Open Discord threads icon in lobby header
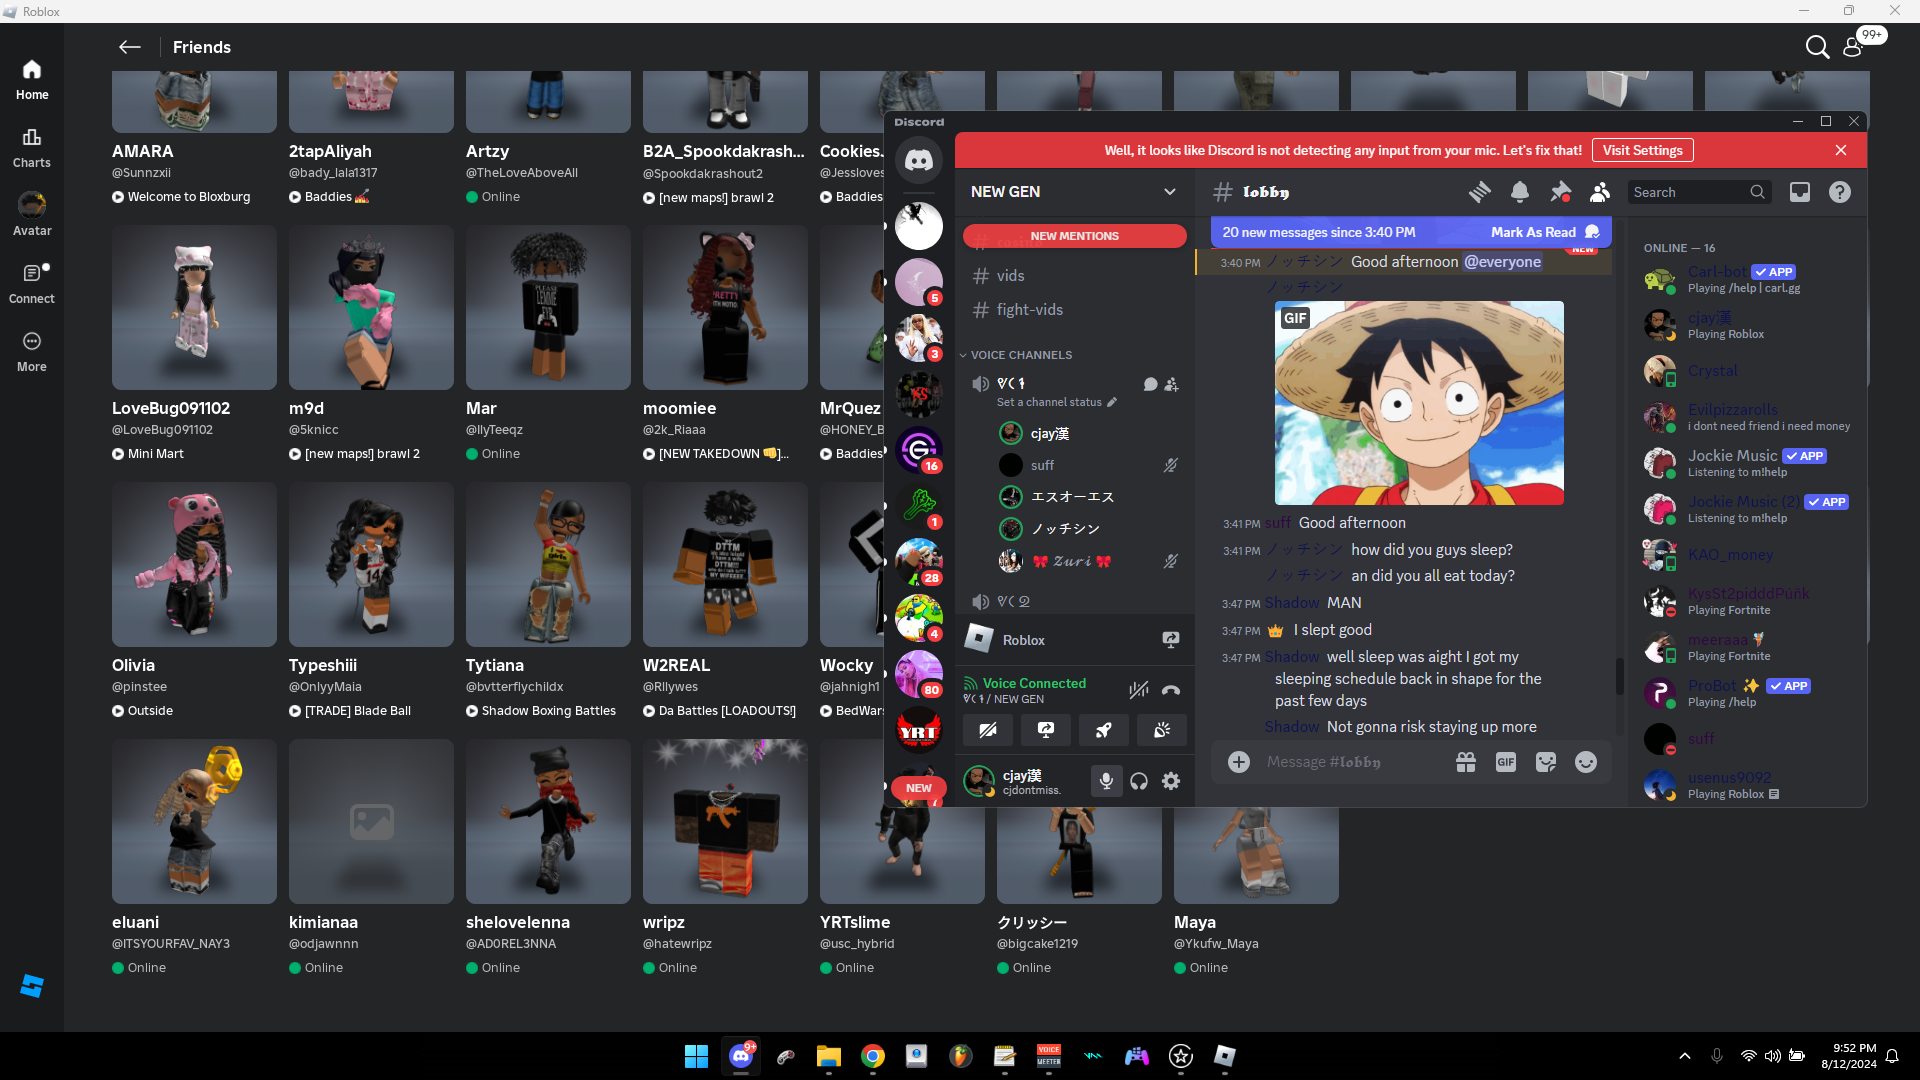 1479,192
